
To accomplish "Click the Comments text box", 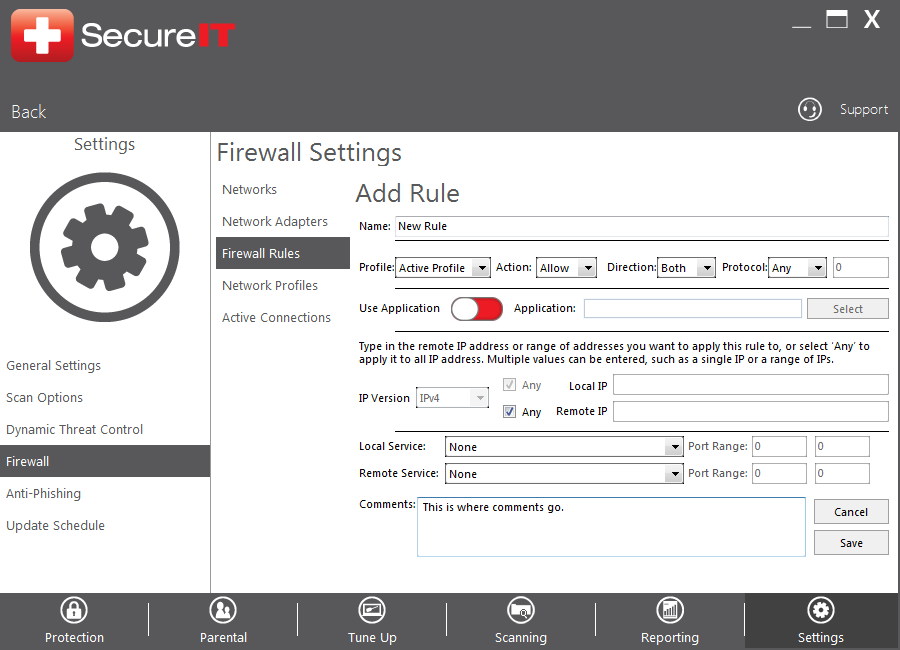I will point(611,527).
